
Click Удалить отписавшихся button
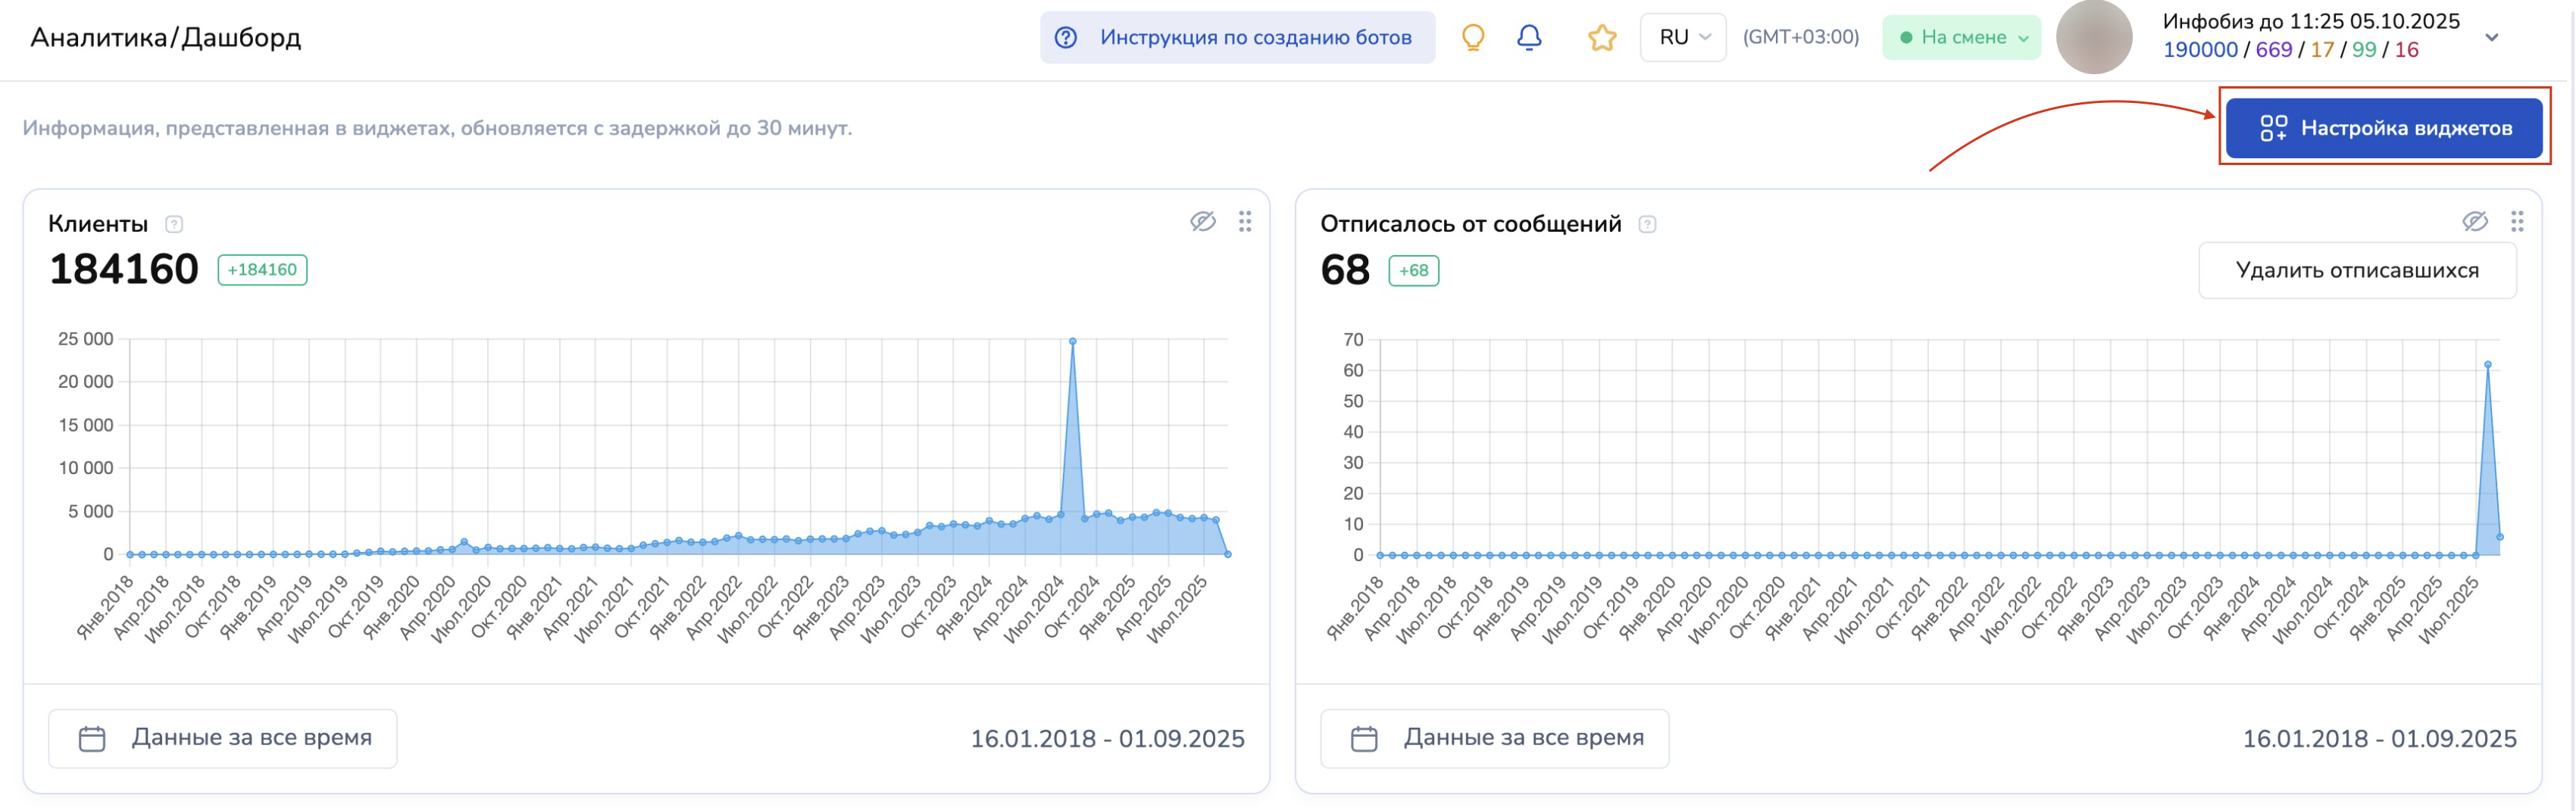2356,271
